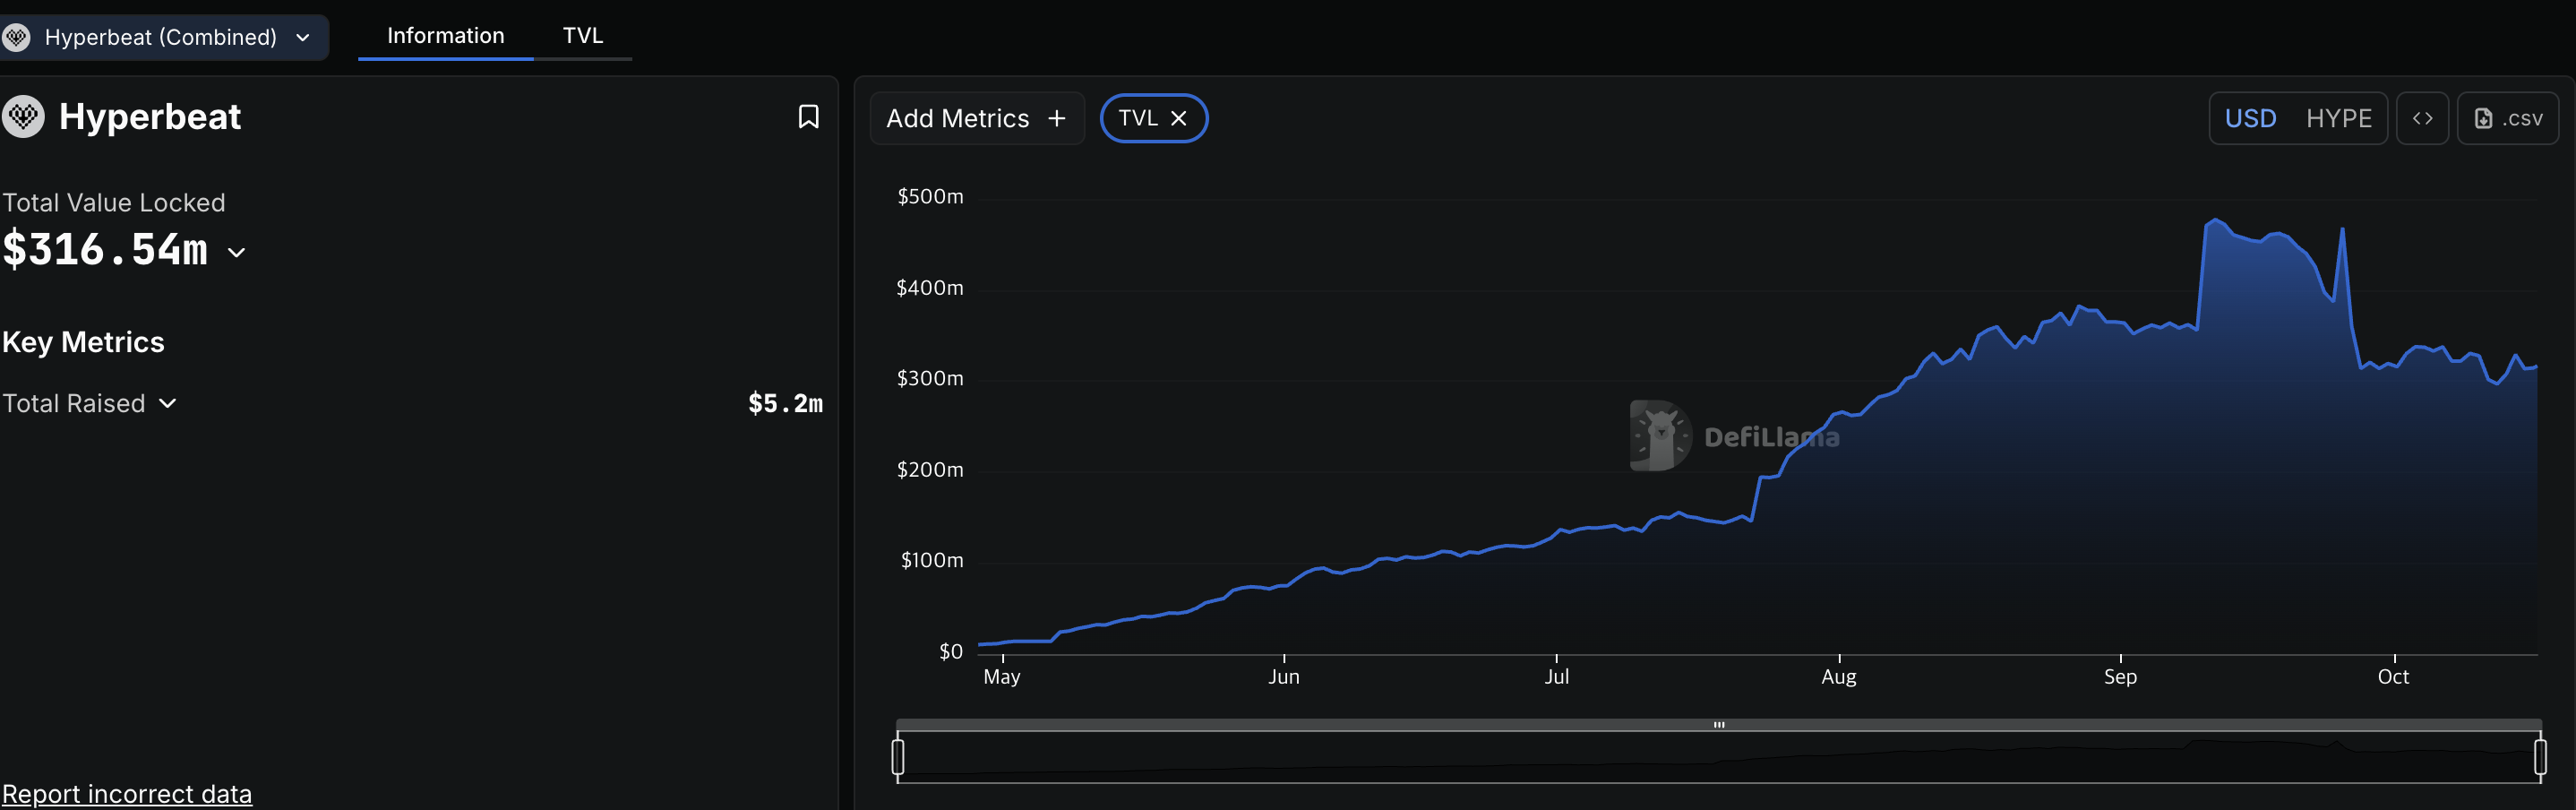The height and width of the screenshot is (810, 2576).
Task: Open the embed code icon button
Action: coord(2422,118)
